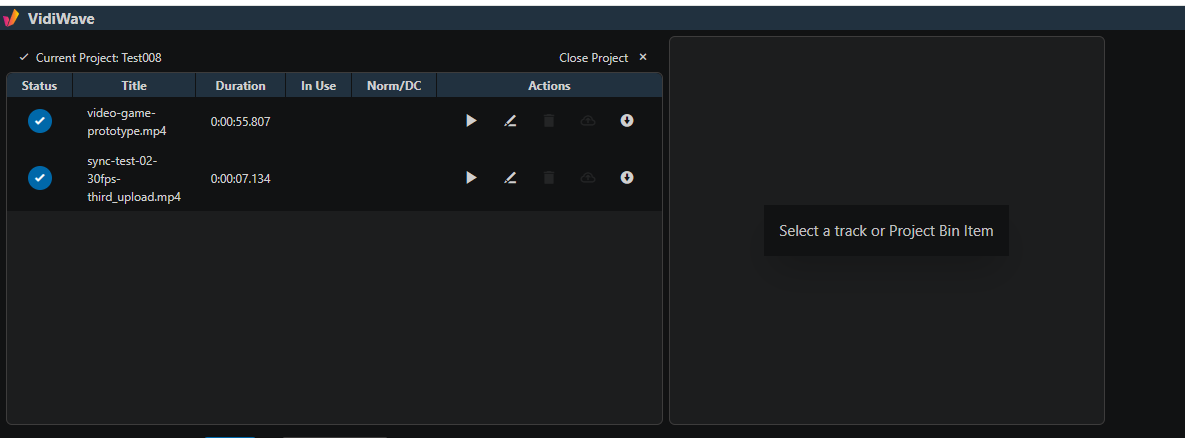
Task: Download the sync-test-02 file using arrow icon
Action: click(x=627, y=177)
